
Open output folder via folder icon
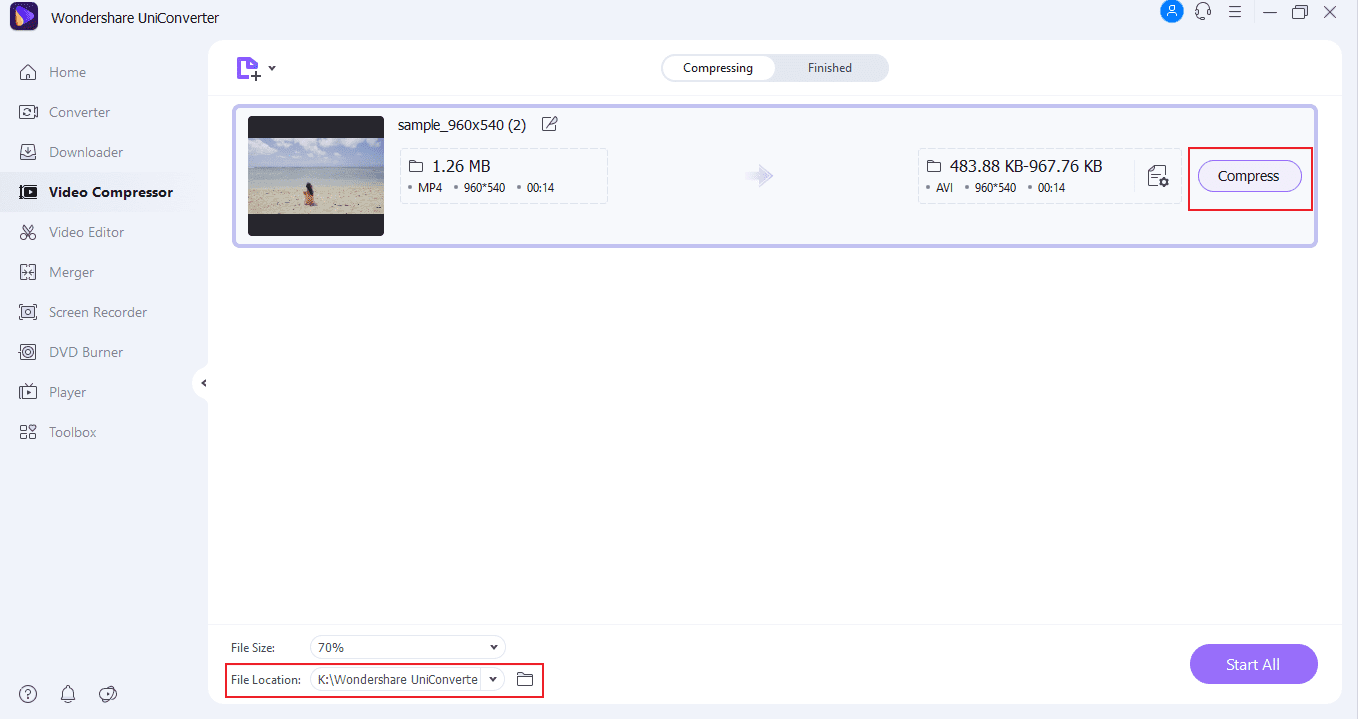[x=525, y=680]
